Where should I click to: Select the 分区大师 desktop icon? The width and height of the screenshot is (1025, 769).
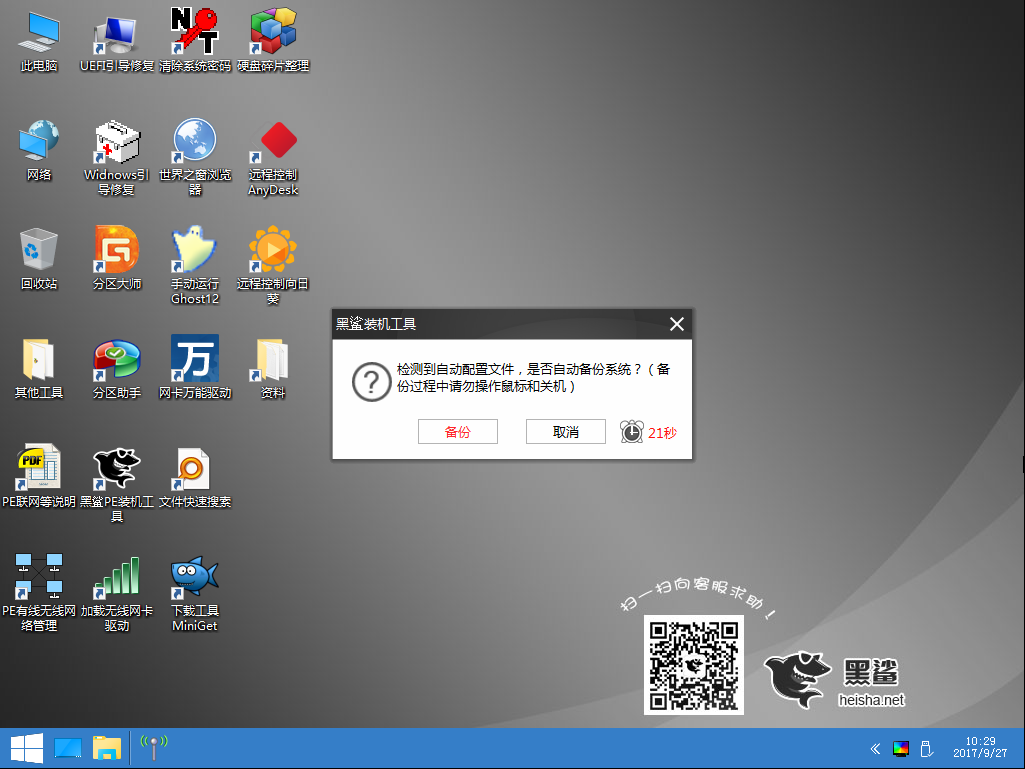pos(117,250)
